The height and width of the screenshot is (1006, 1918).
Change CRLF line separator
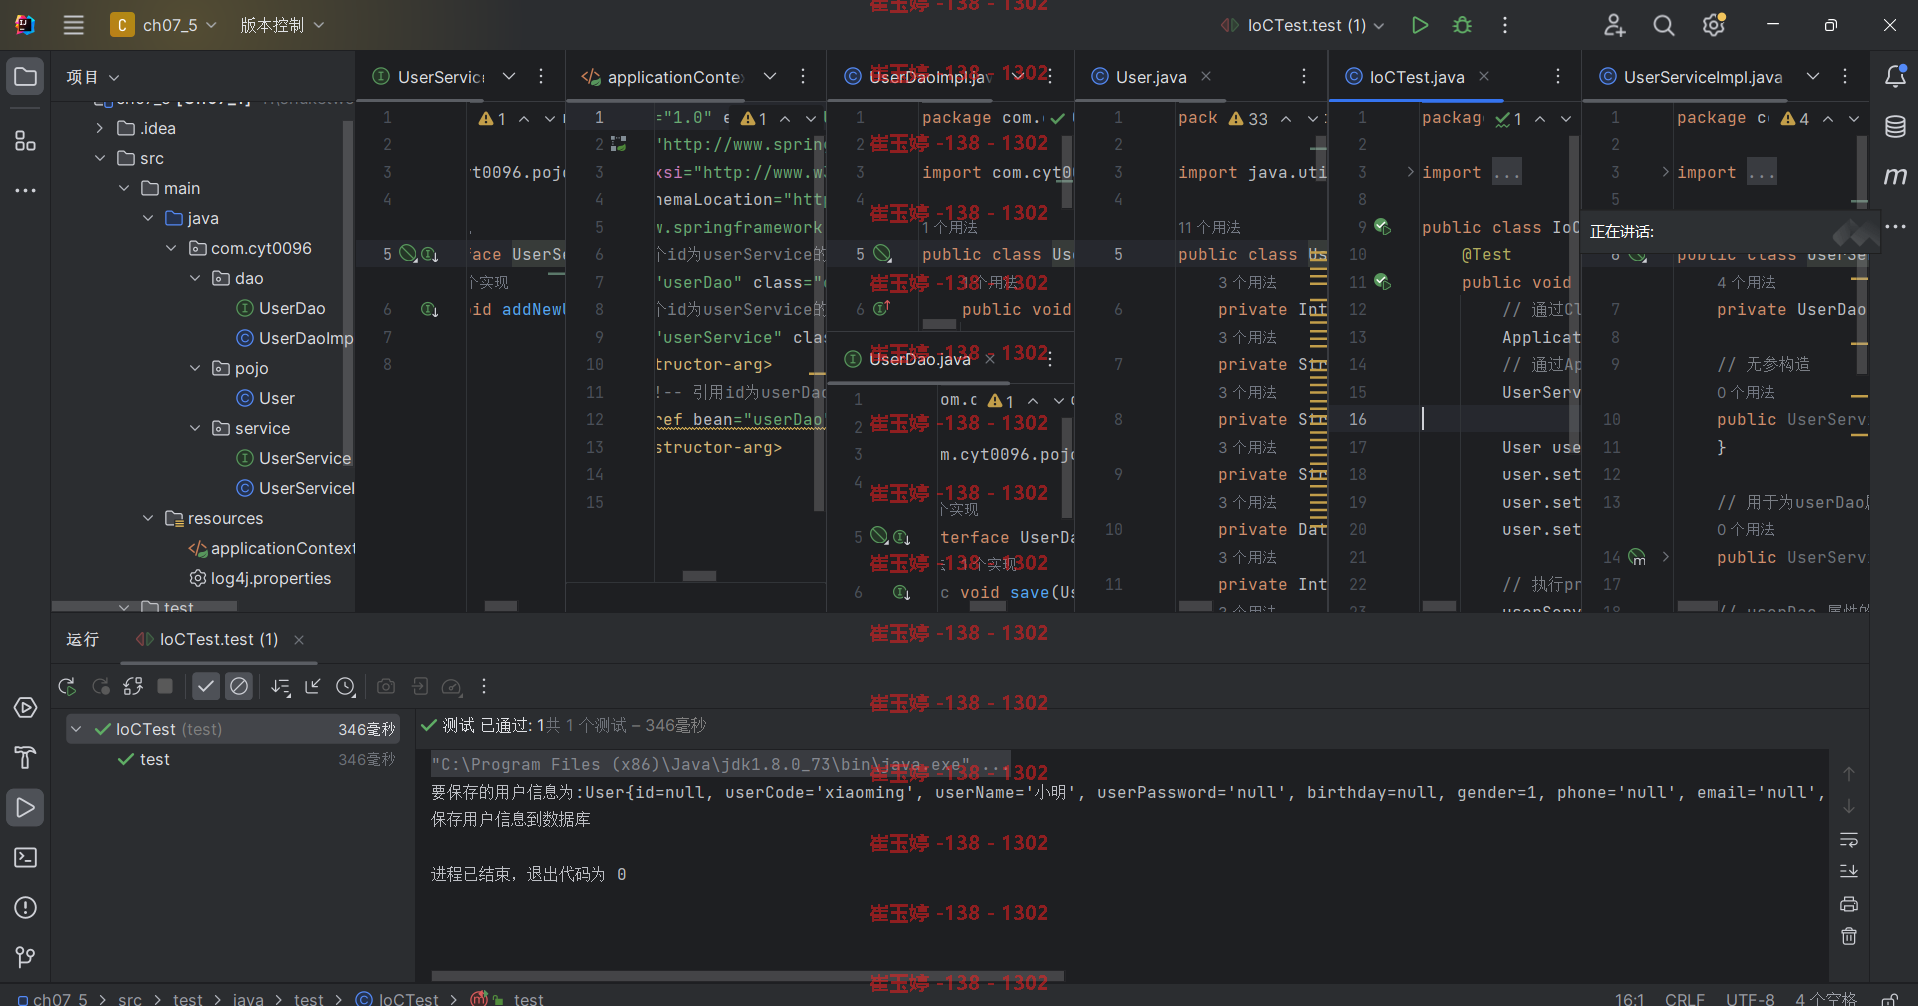(x=1684, y=998)
